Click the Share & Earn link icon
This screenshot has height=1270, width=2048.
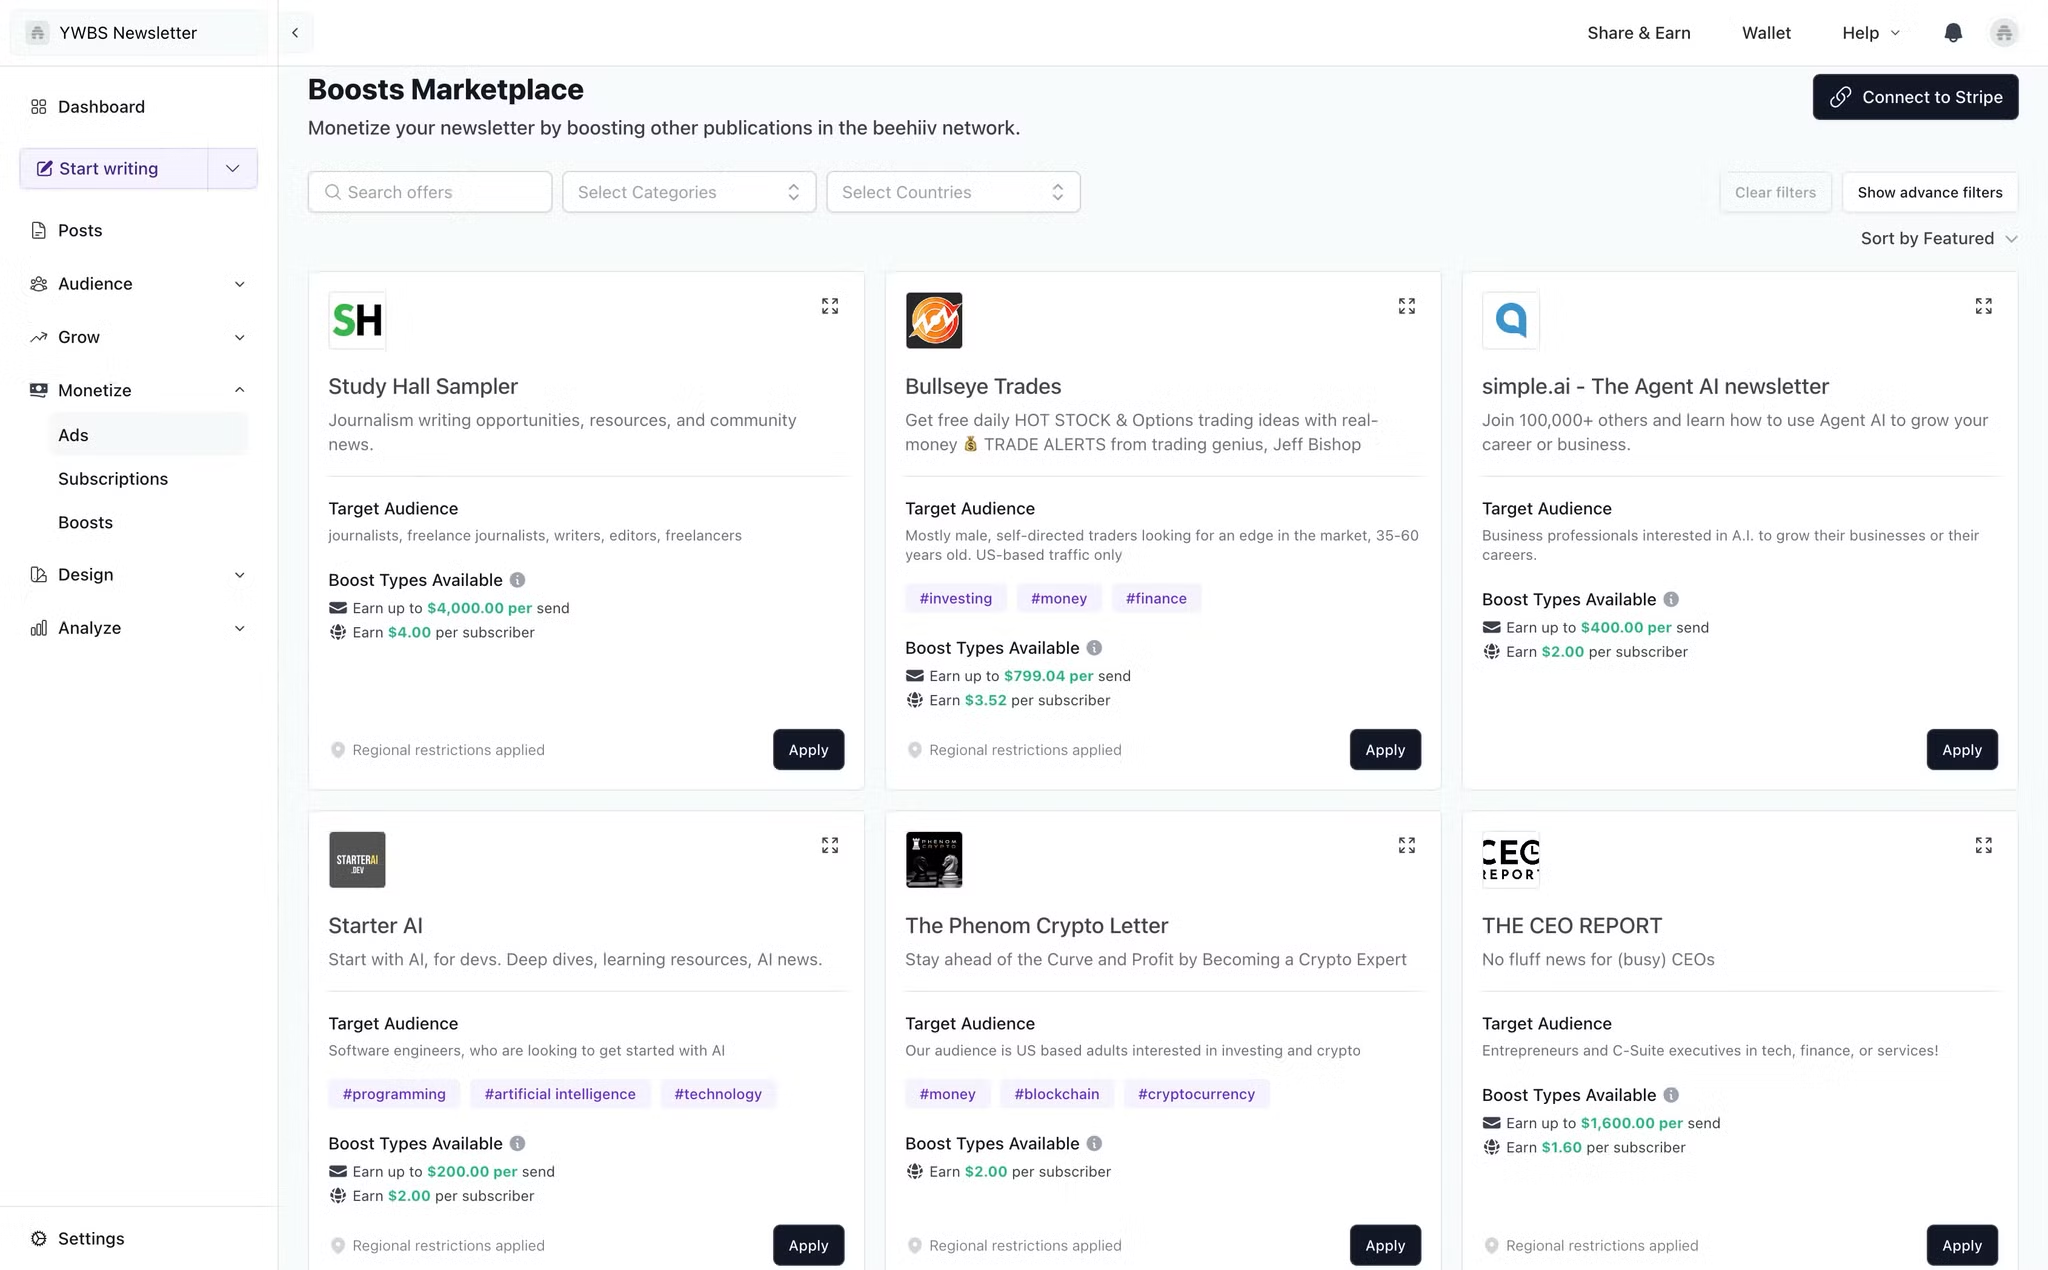point(1638,32)
